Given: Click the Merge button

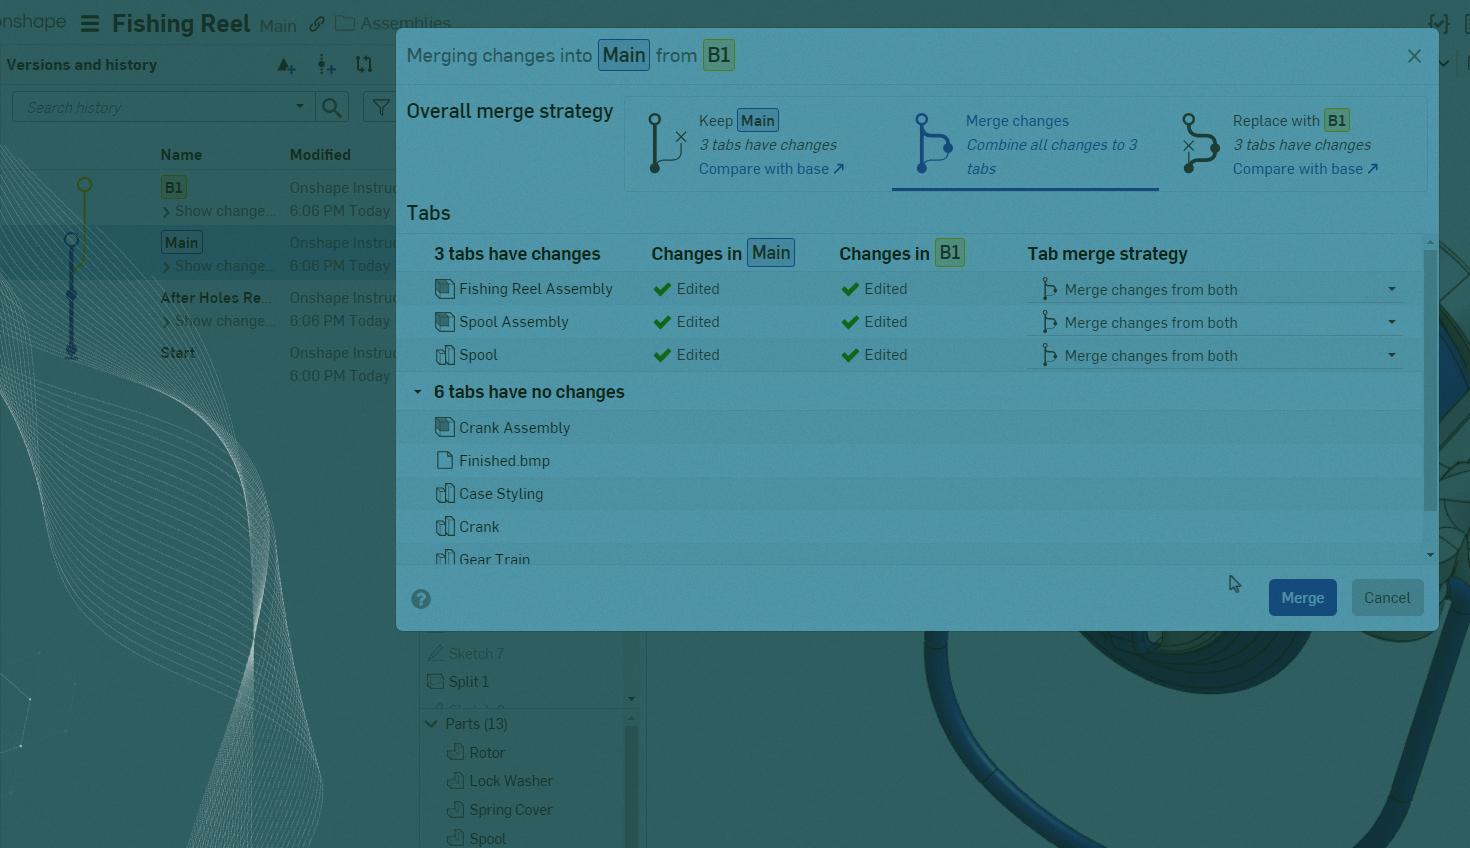Looking at the screenshot, I should pos(1302,598).
